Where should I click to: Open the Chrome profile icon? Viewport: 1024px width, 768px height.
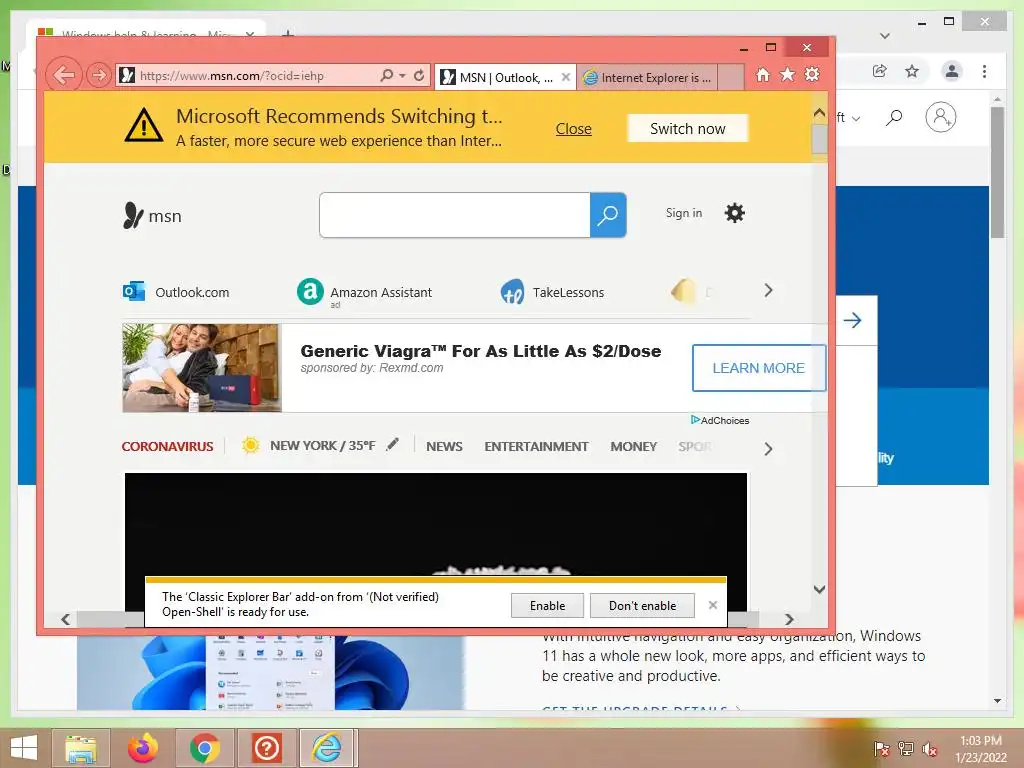(x=952, y=71)
